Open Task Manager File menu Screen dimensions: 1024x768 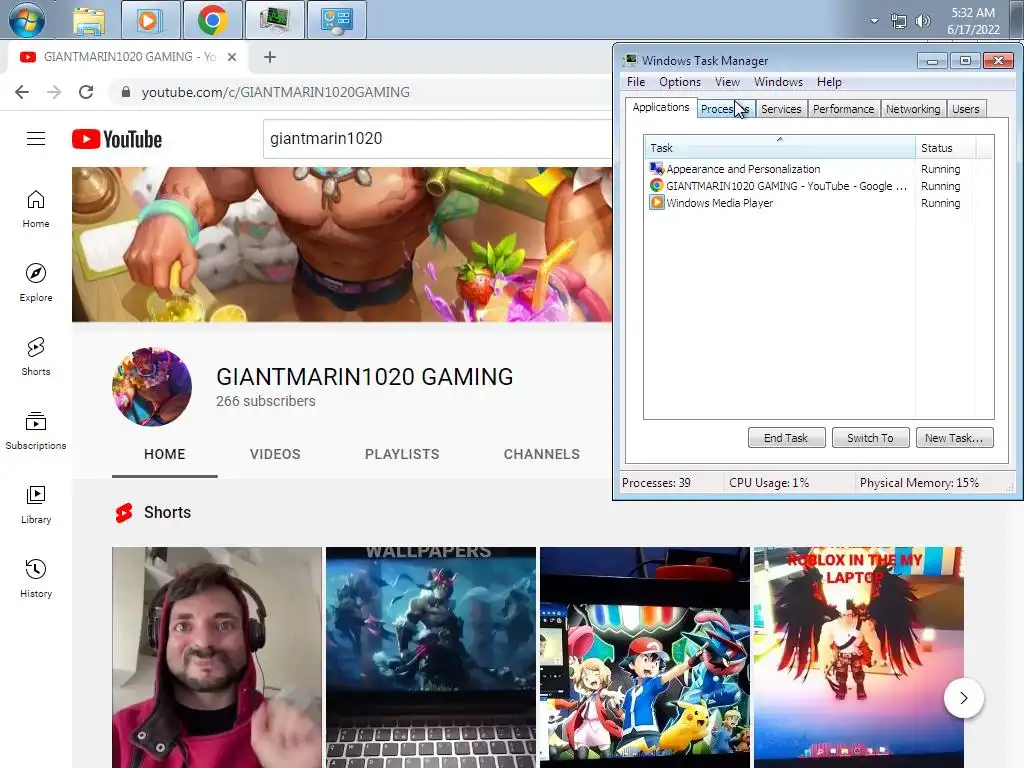635,82
